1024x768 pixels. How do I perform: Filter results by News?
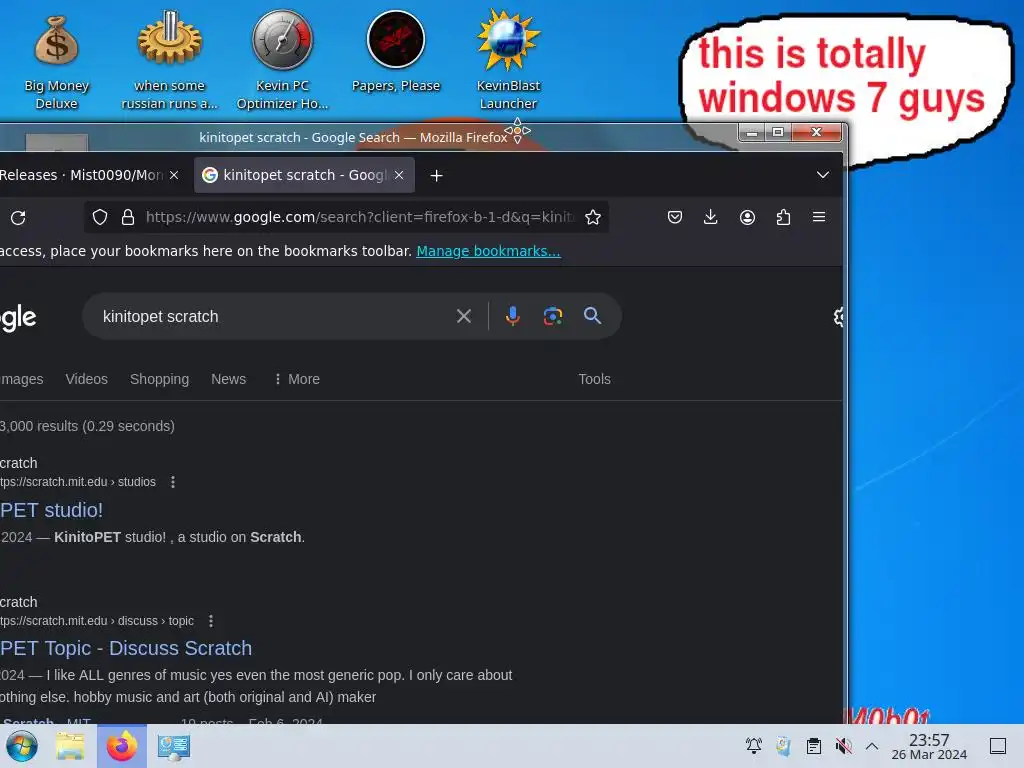tap(229, 379)
